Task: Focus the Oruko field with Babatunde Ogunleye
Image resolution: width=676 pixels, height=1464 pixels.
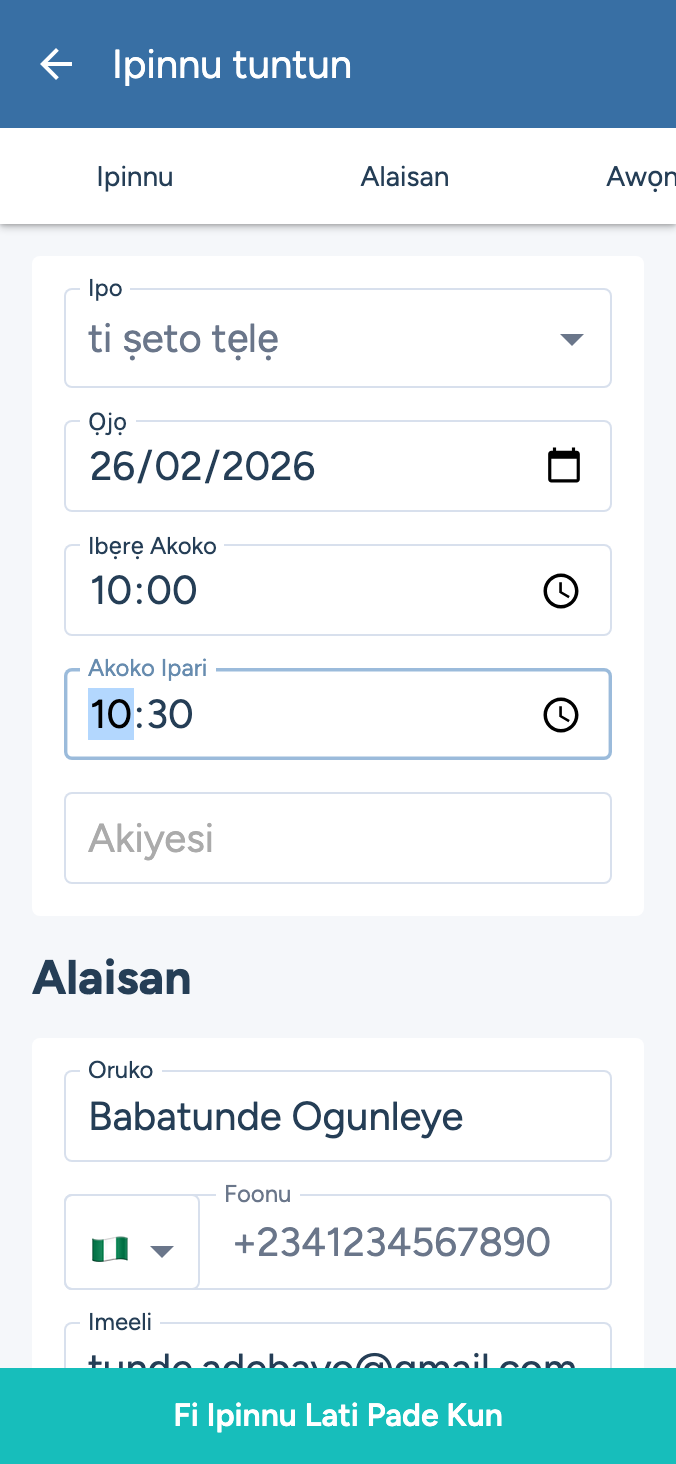Action: (x=338, y=1116)
